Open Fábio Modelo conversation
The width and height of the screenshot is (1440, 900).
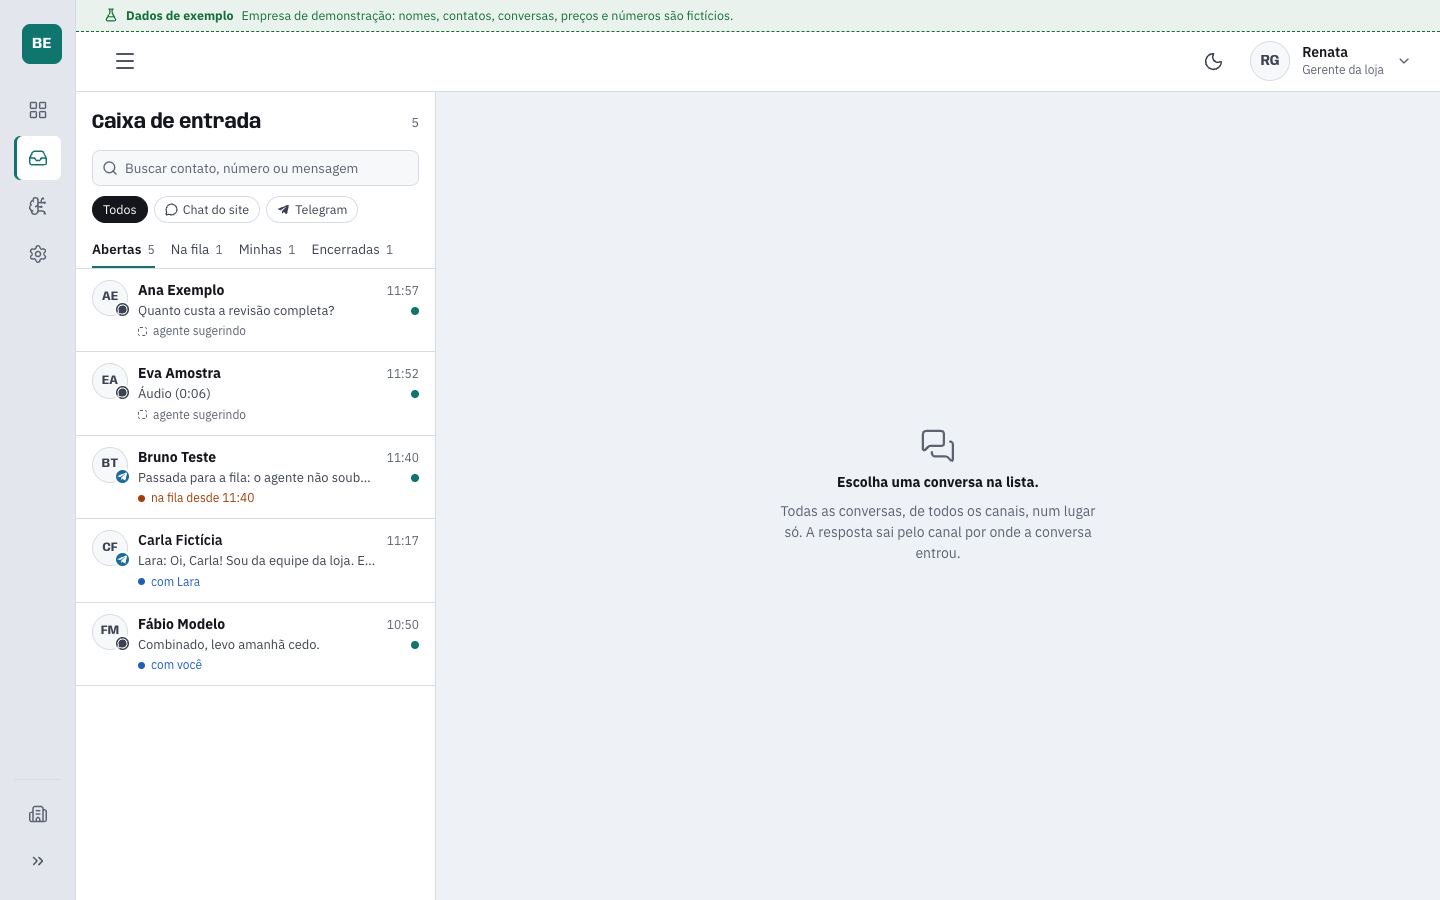(x=255, y=644)
